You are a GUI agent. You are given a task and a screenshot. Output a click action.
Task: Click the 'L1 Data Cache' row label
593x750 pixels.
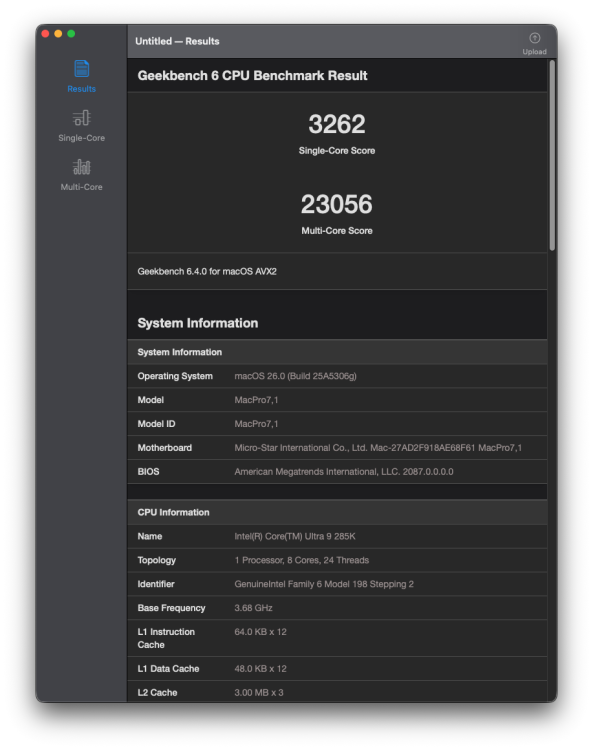point(168,669)
